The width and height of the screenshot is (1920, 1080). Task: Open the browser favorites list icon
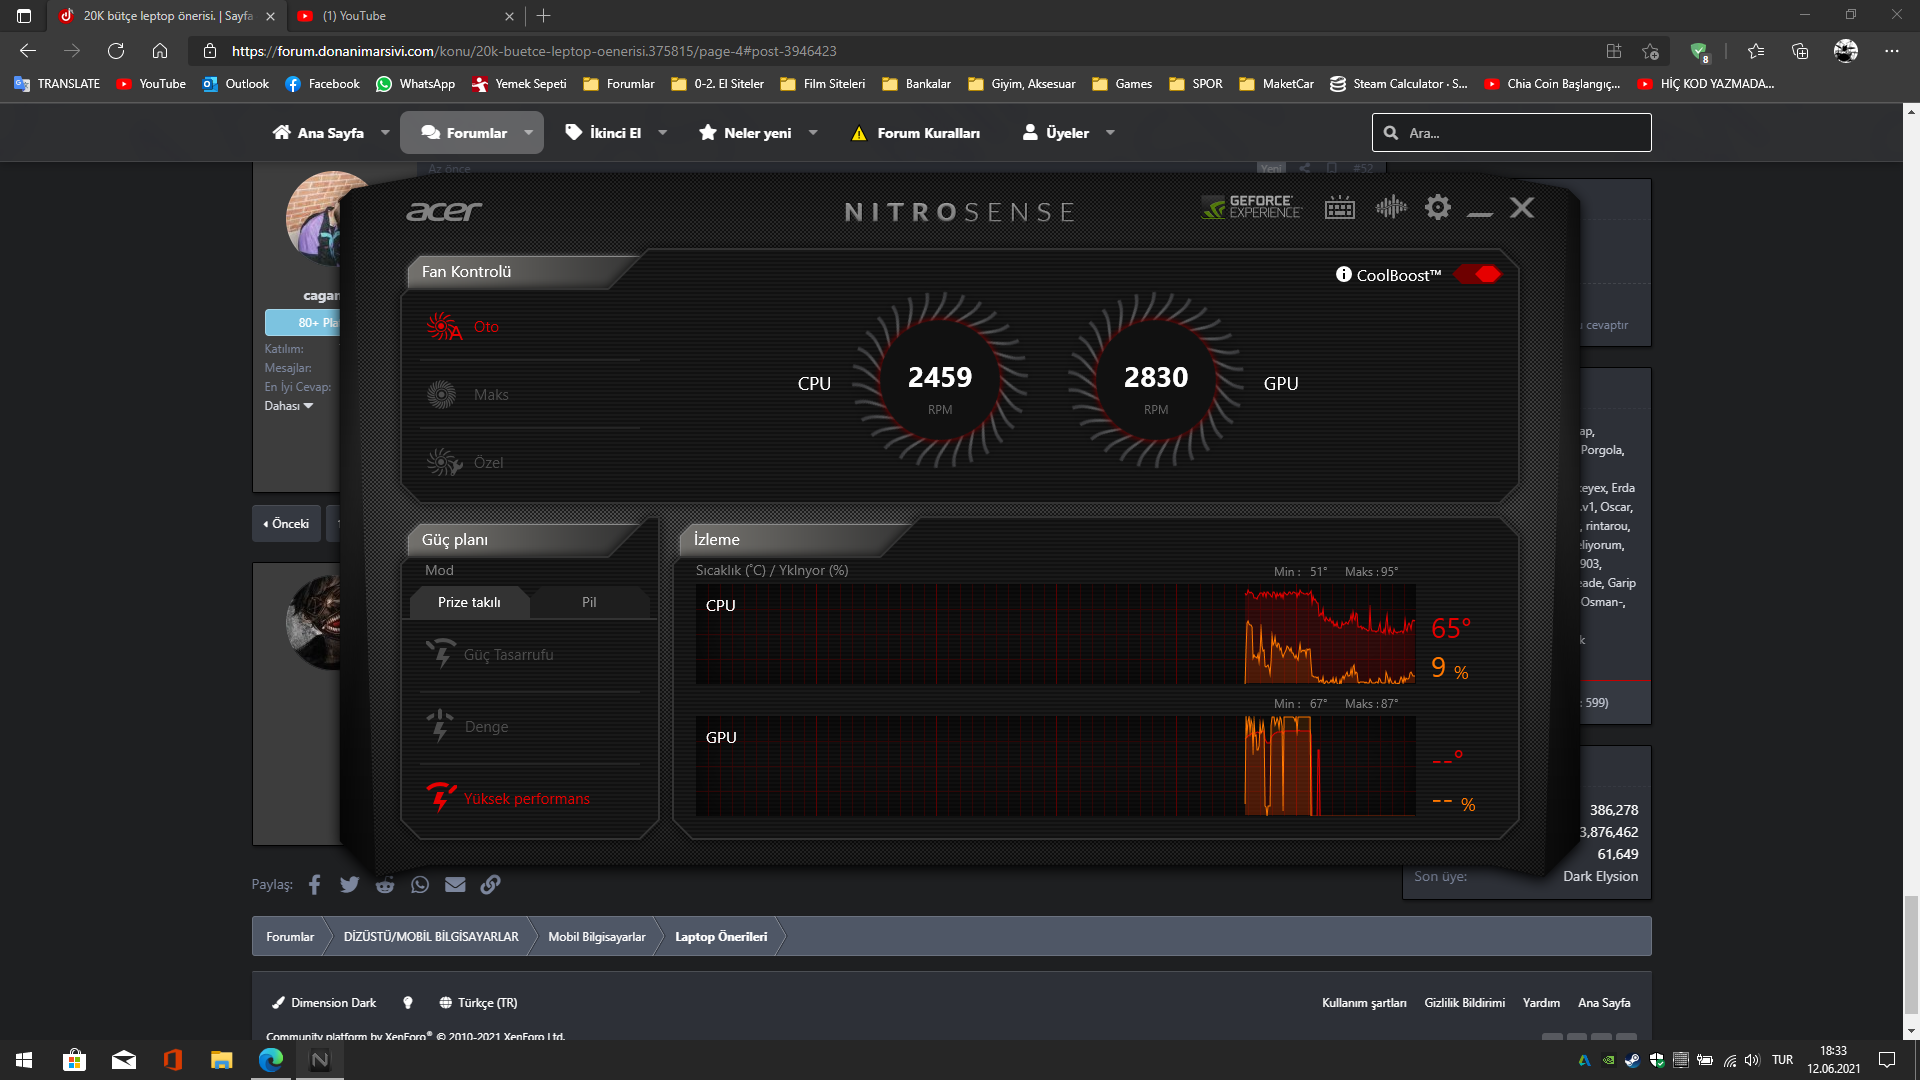[x=1756, y=51]
